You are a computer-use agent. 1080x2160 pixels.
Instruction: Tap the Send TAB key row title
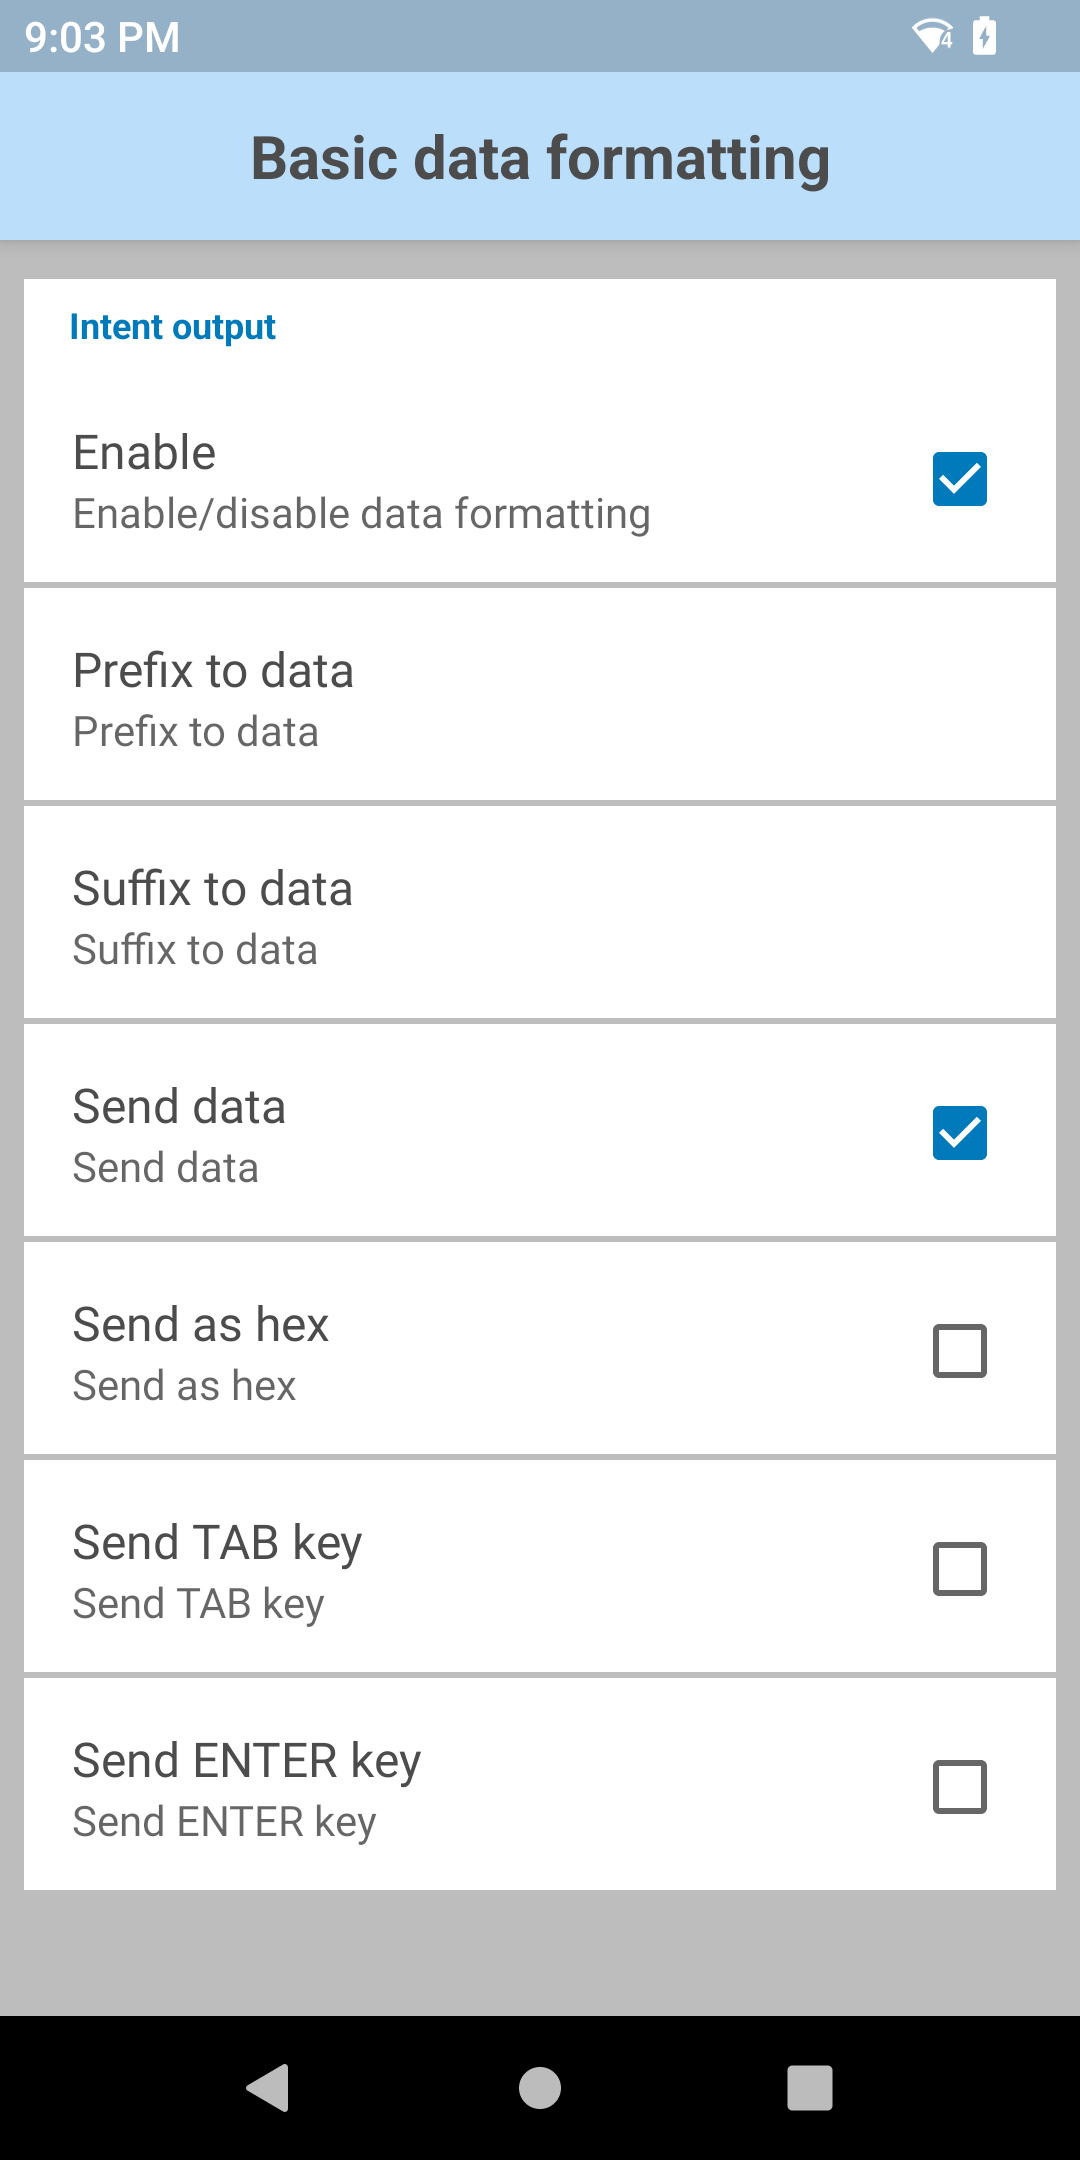[217, 1543]
